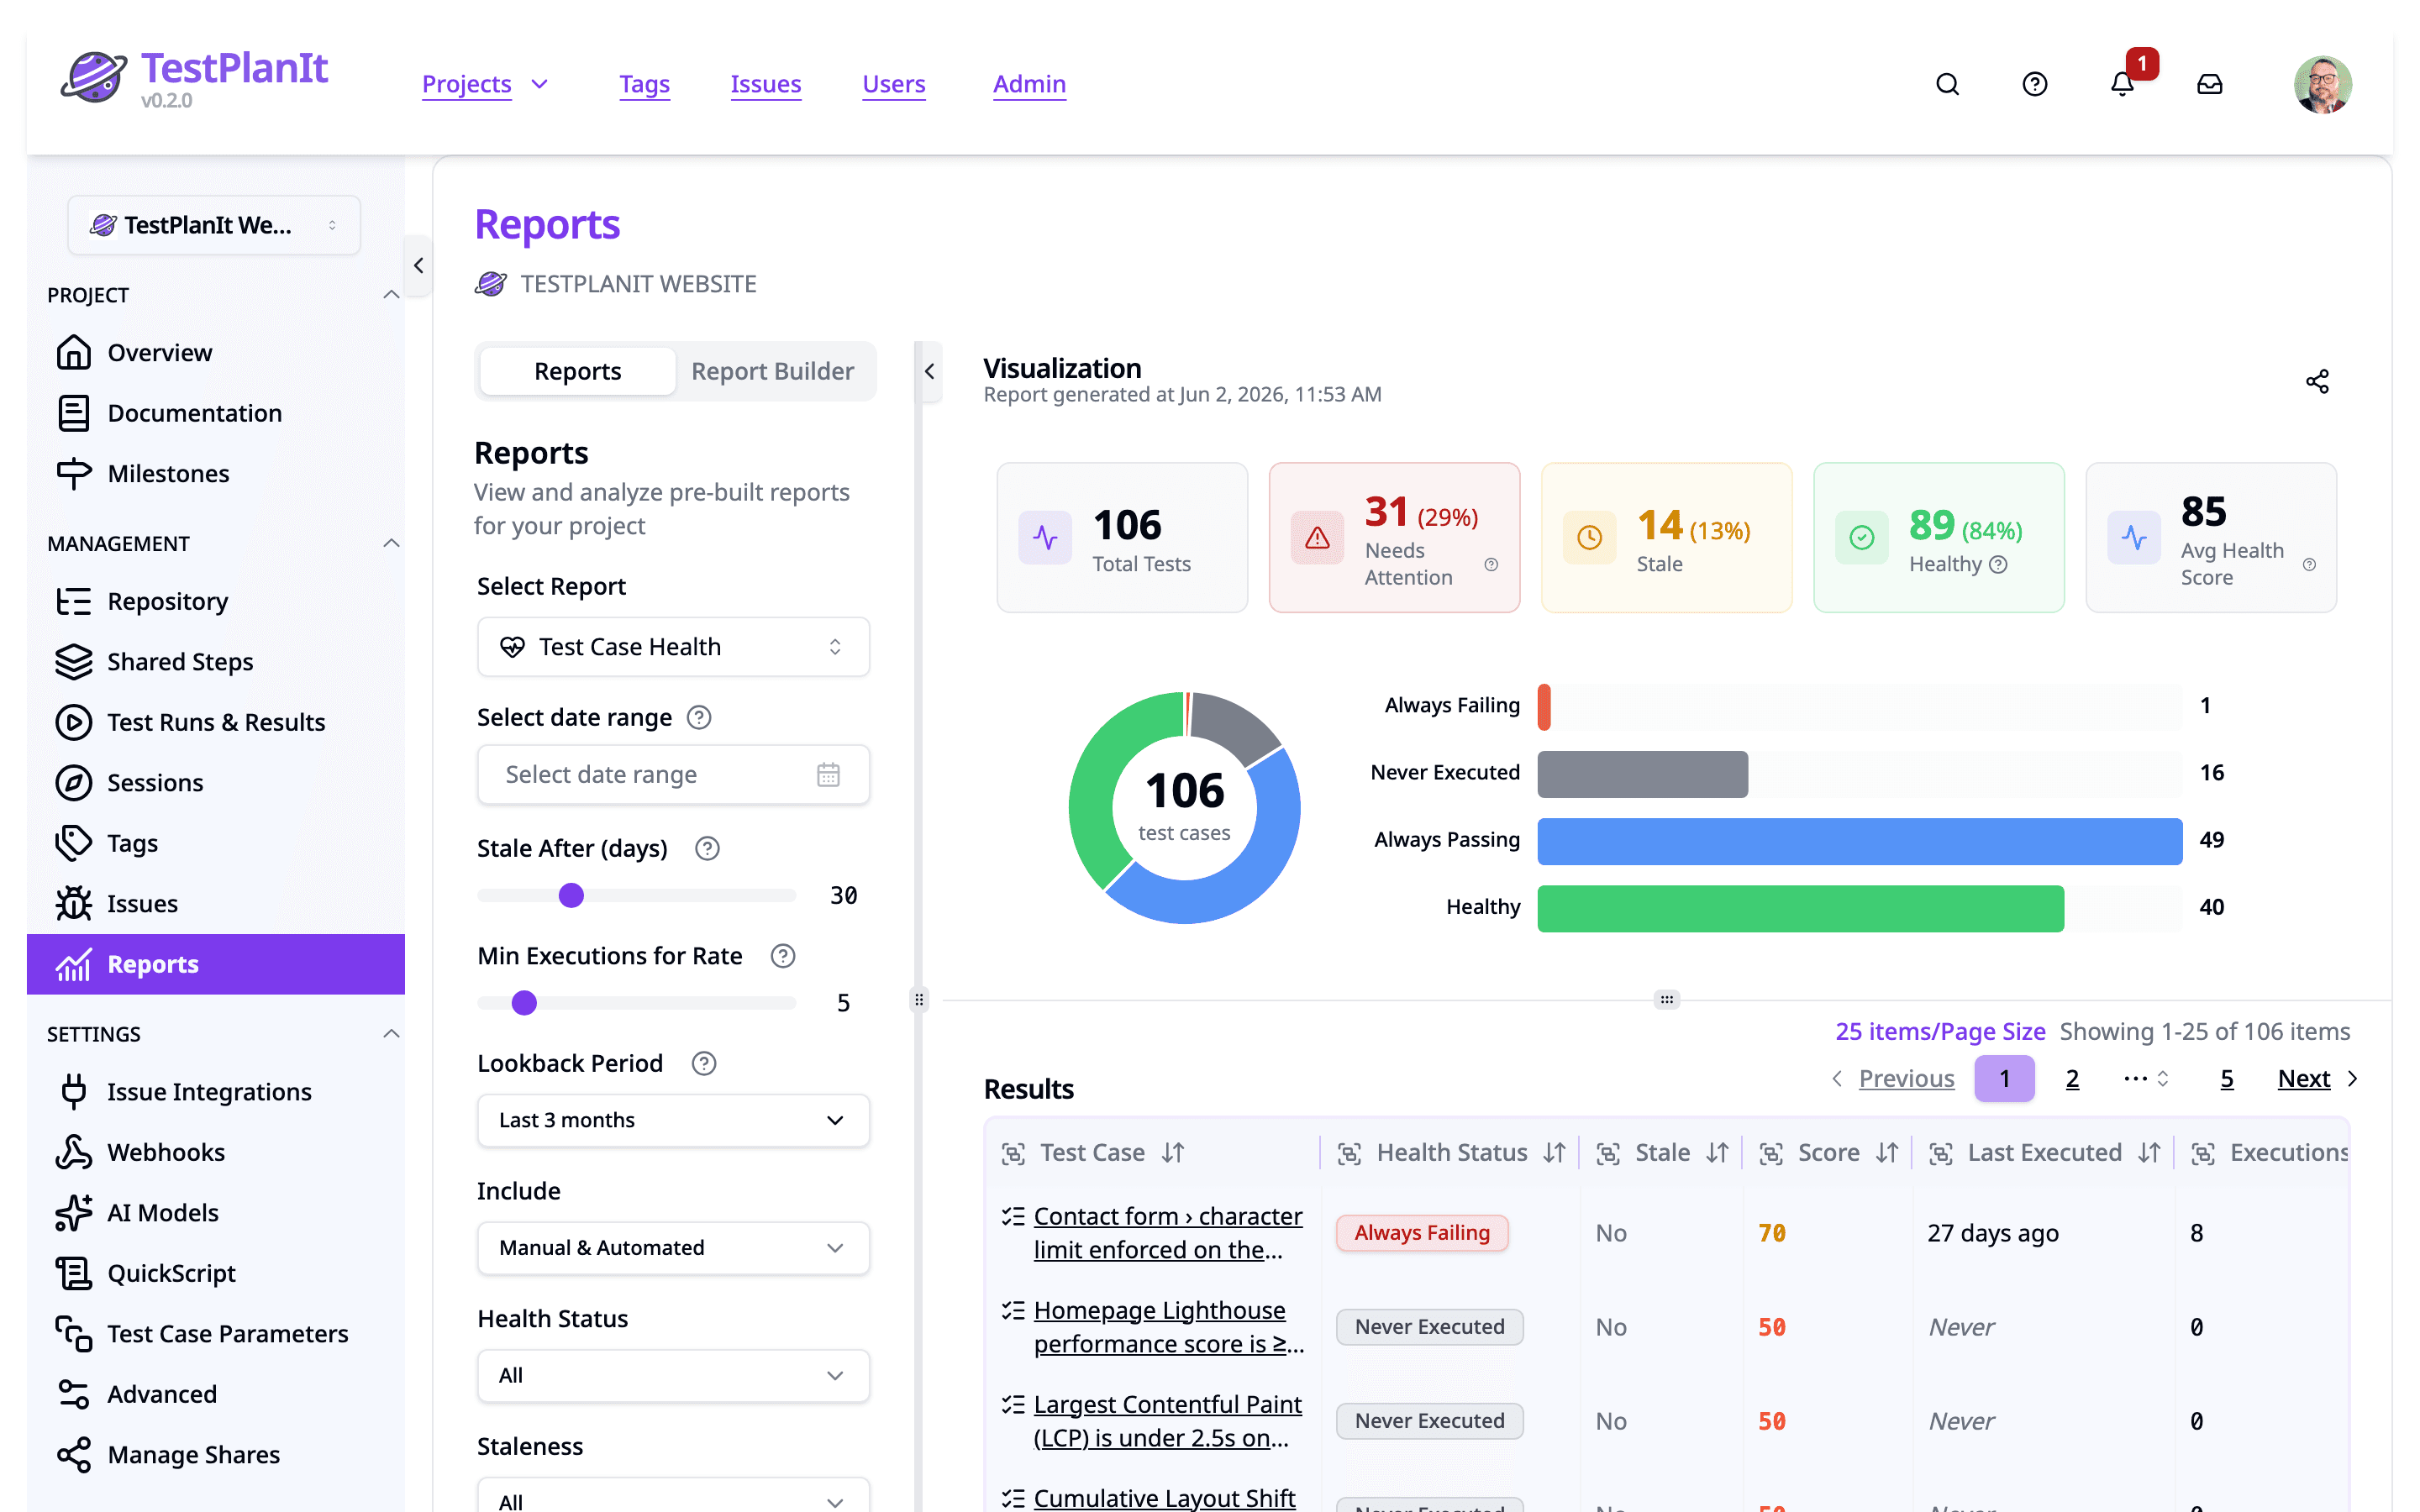Viewport: 2420px width, 1512px height.
Task: Go to Admin in top navigation
Action: pos(1029,84)
